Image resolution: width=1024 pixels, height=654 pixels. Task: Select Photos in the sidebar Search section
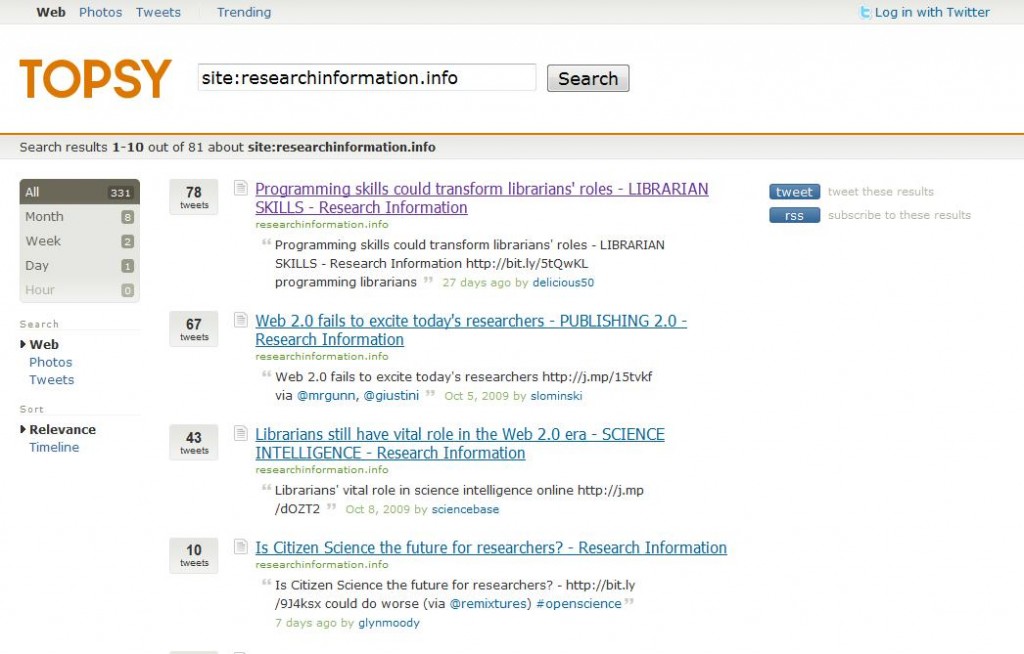tap(50, 362)
